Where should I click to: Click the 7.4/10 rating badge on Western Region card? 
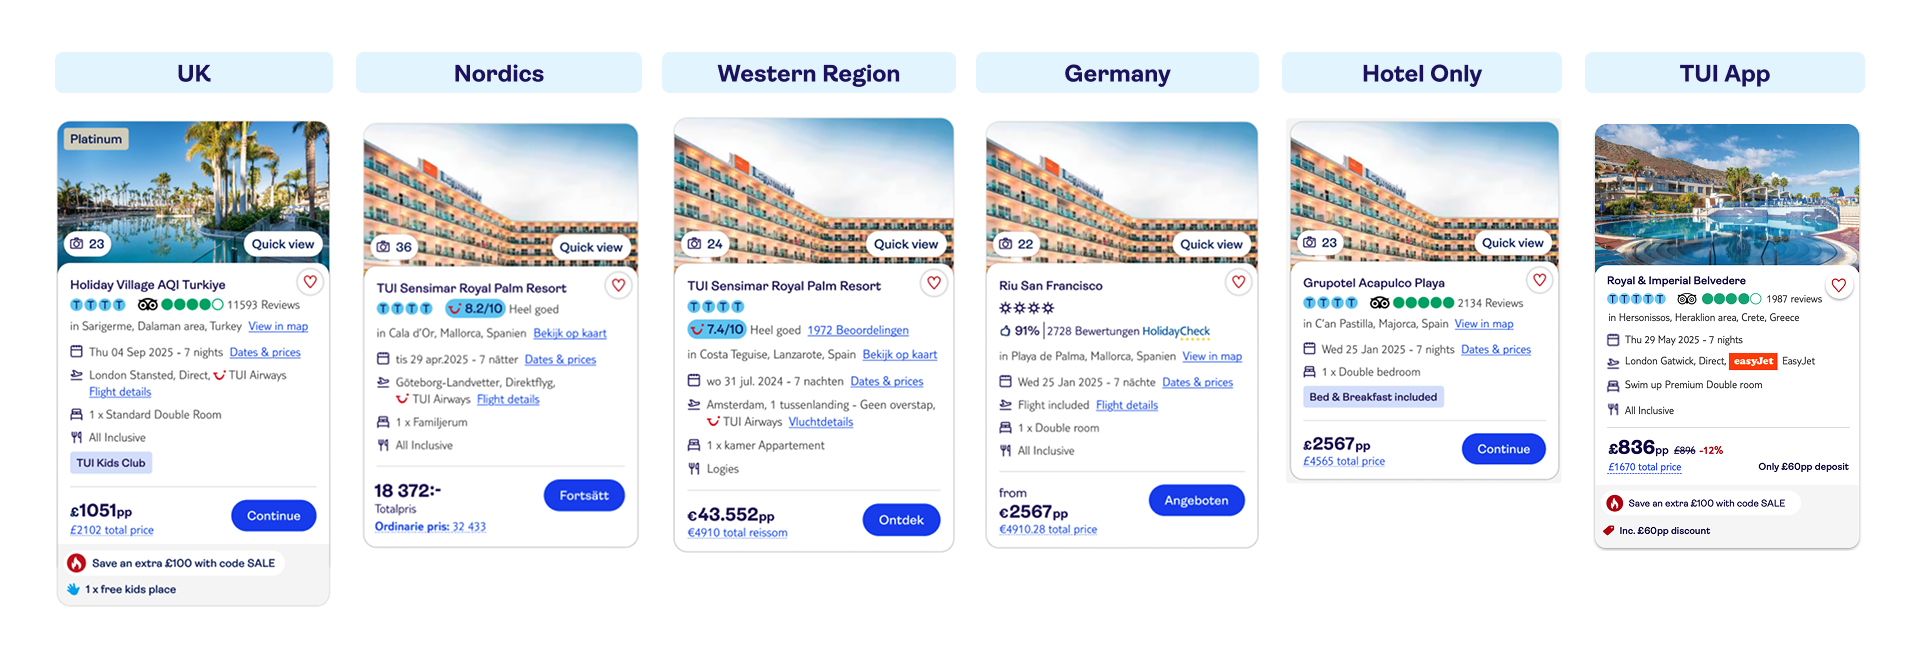pyautogui.click(x=717, y=330)
